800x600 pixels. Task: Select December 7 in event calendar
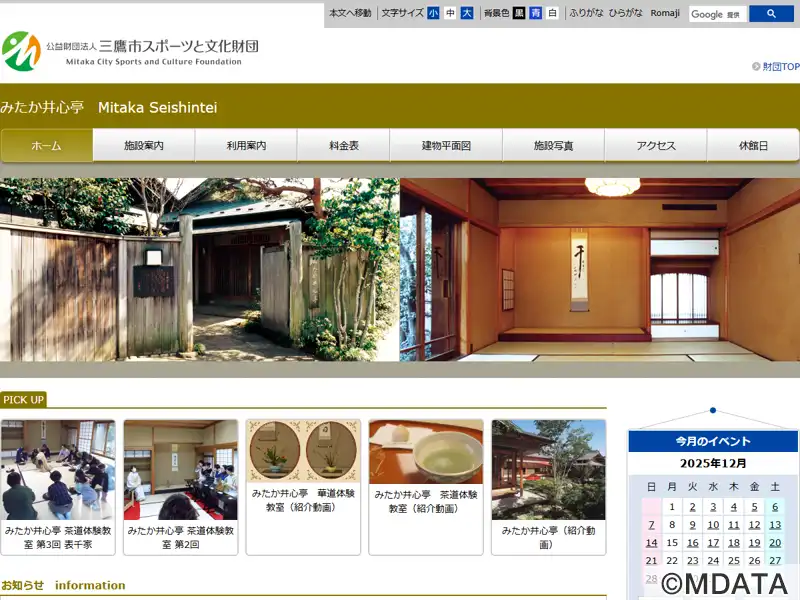point(652,525)
